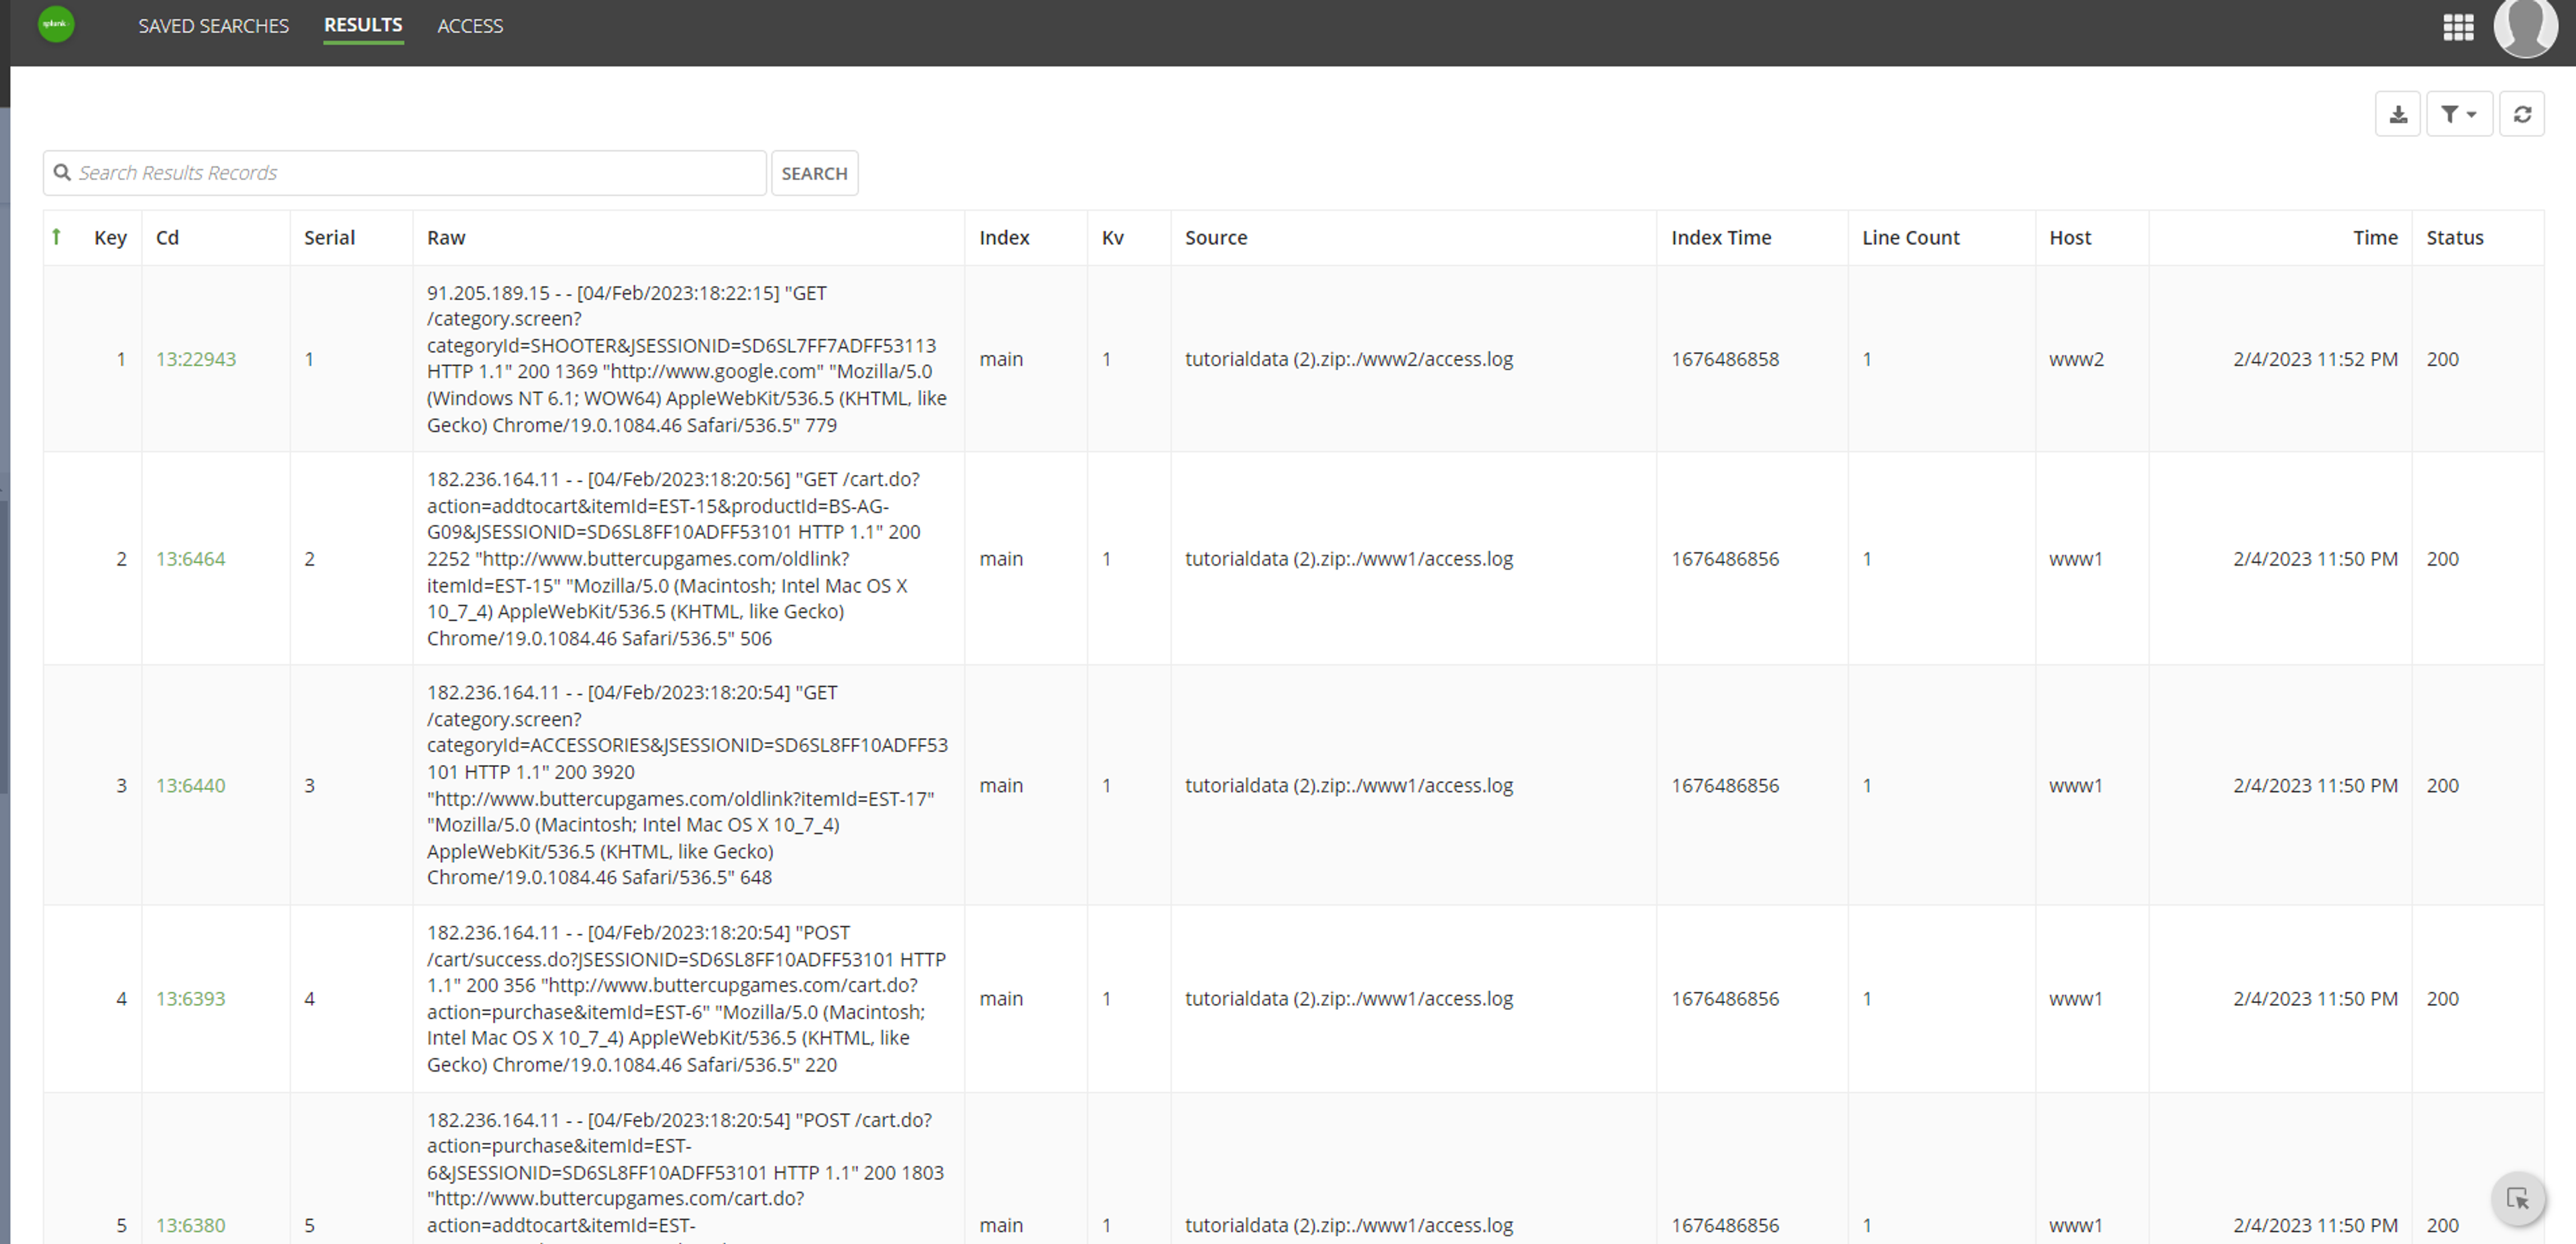This screenshot has height=1244, width=2576.
Task: Sort by the Kv column header
Action: tap(1112, 238)
